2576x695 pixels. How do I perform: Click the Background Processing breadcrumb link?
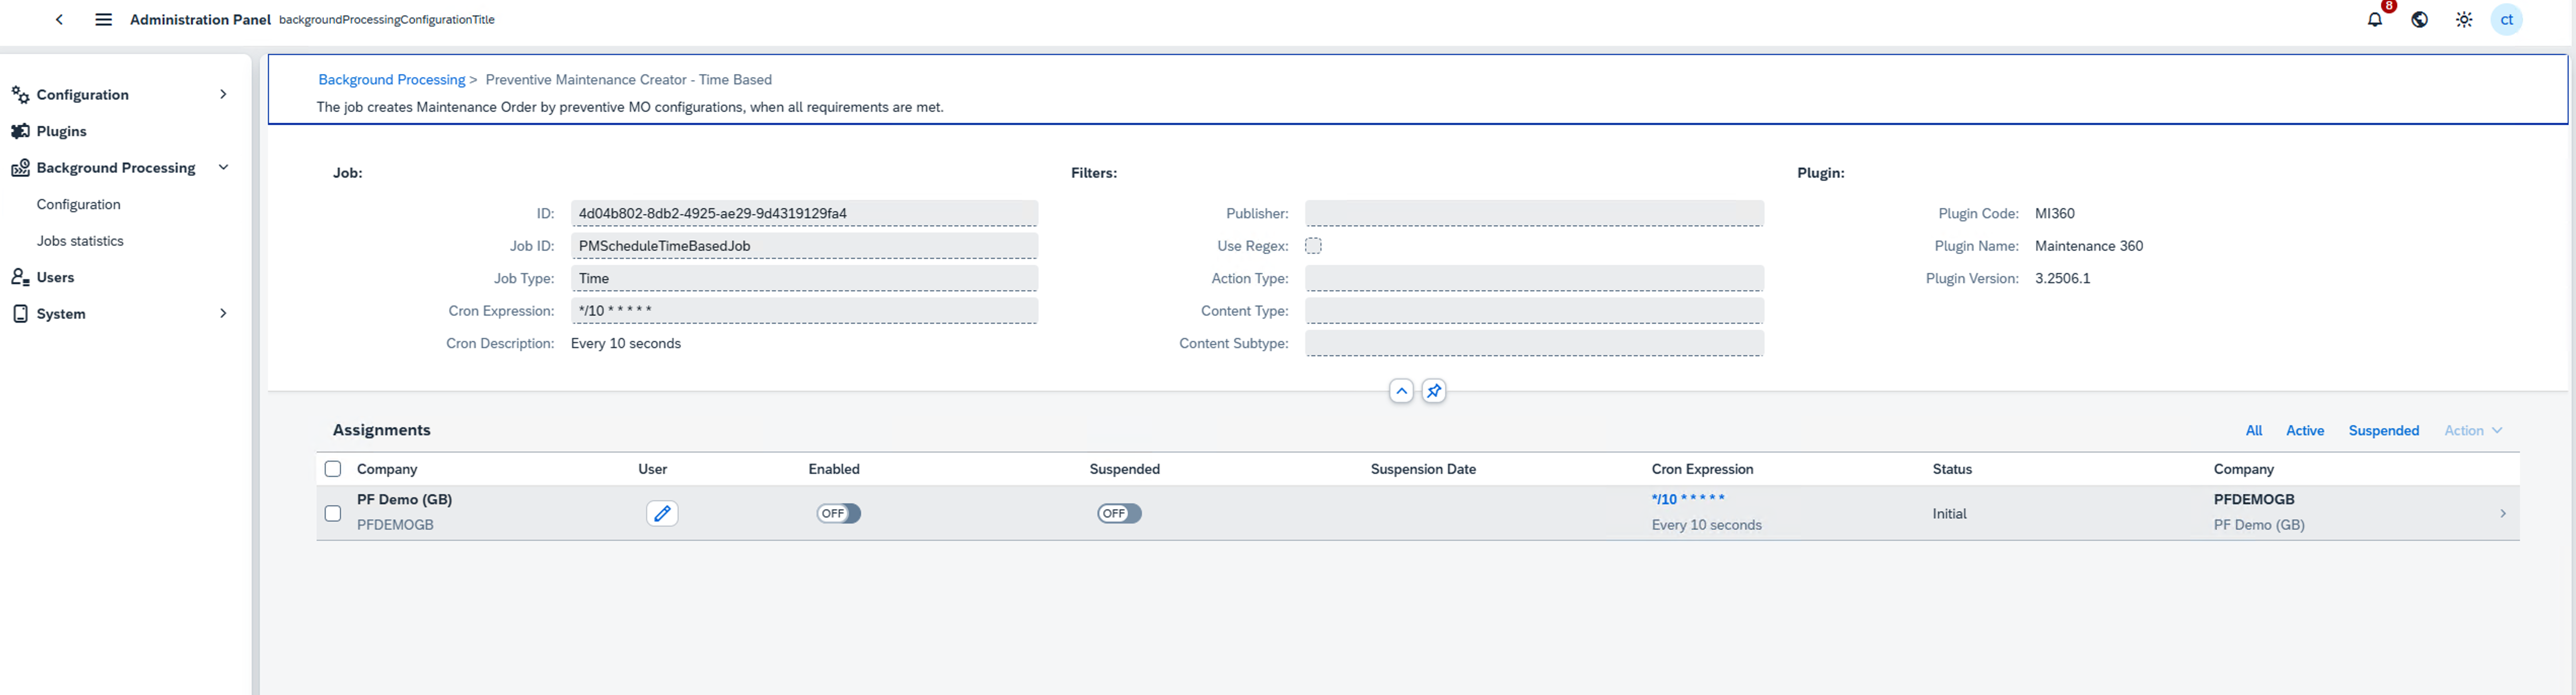click(x=391, y=80)
